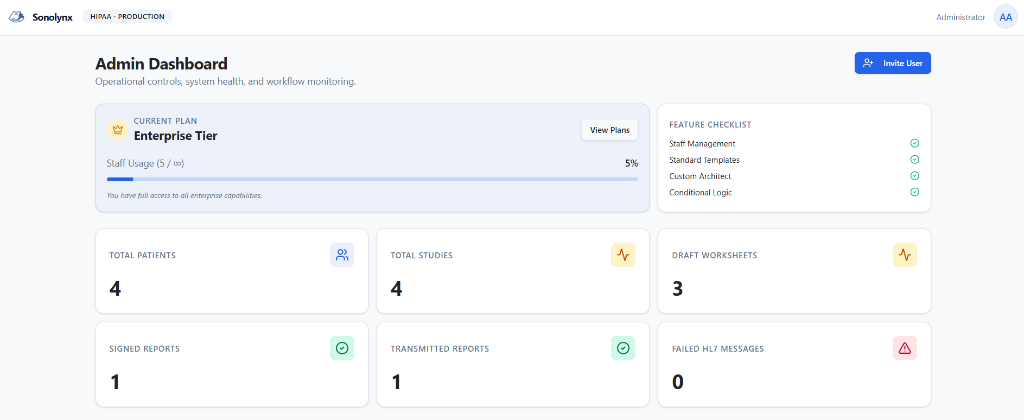Screen dimensions: 1024x420
Task: Open the Signed Reports card
Action: 232,364
